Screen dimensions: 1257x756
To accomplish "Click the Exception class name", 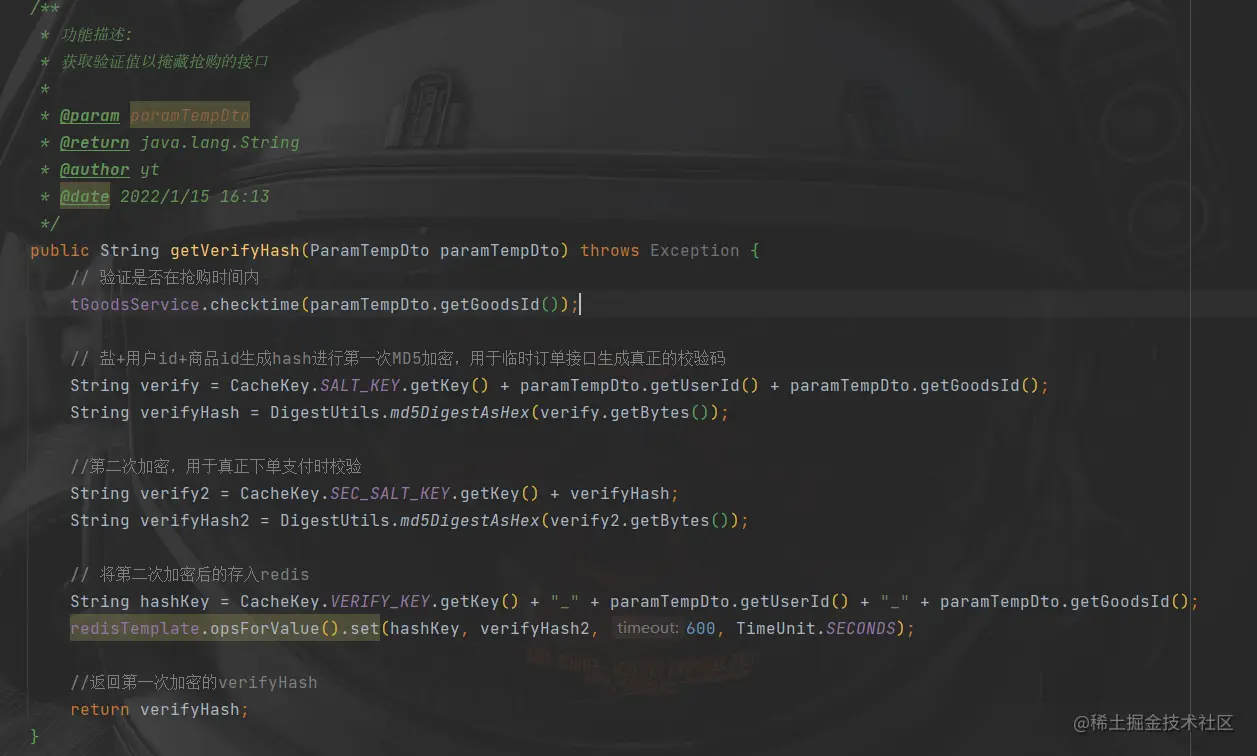I will (695, 251).
